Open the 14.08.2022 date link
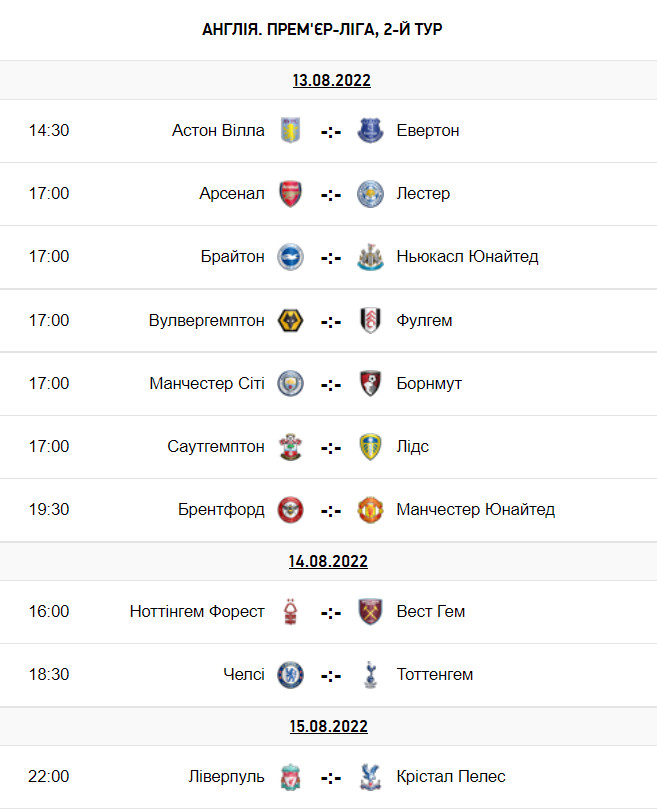Viewport: 657px width, 810px height. (x=328, y=561)
